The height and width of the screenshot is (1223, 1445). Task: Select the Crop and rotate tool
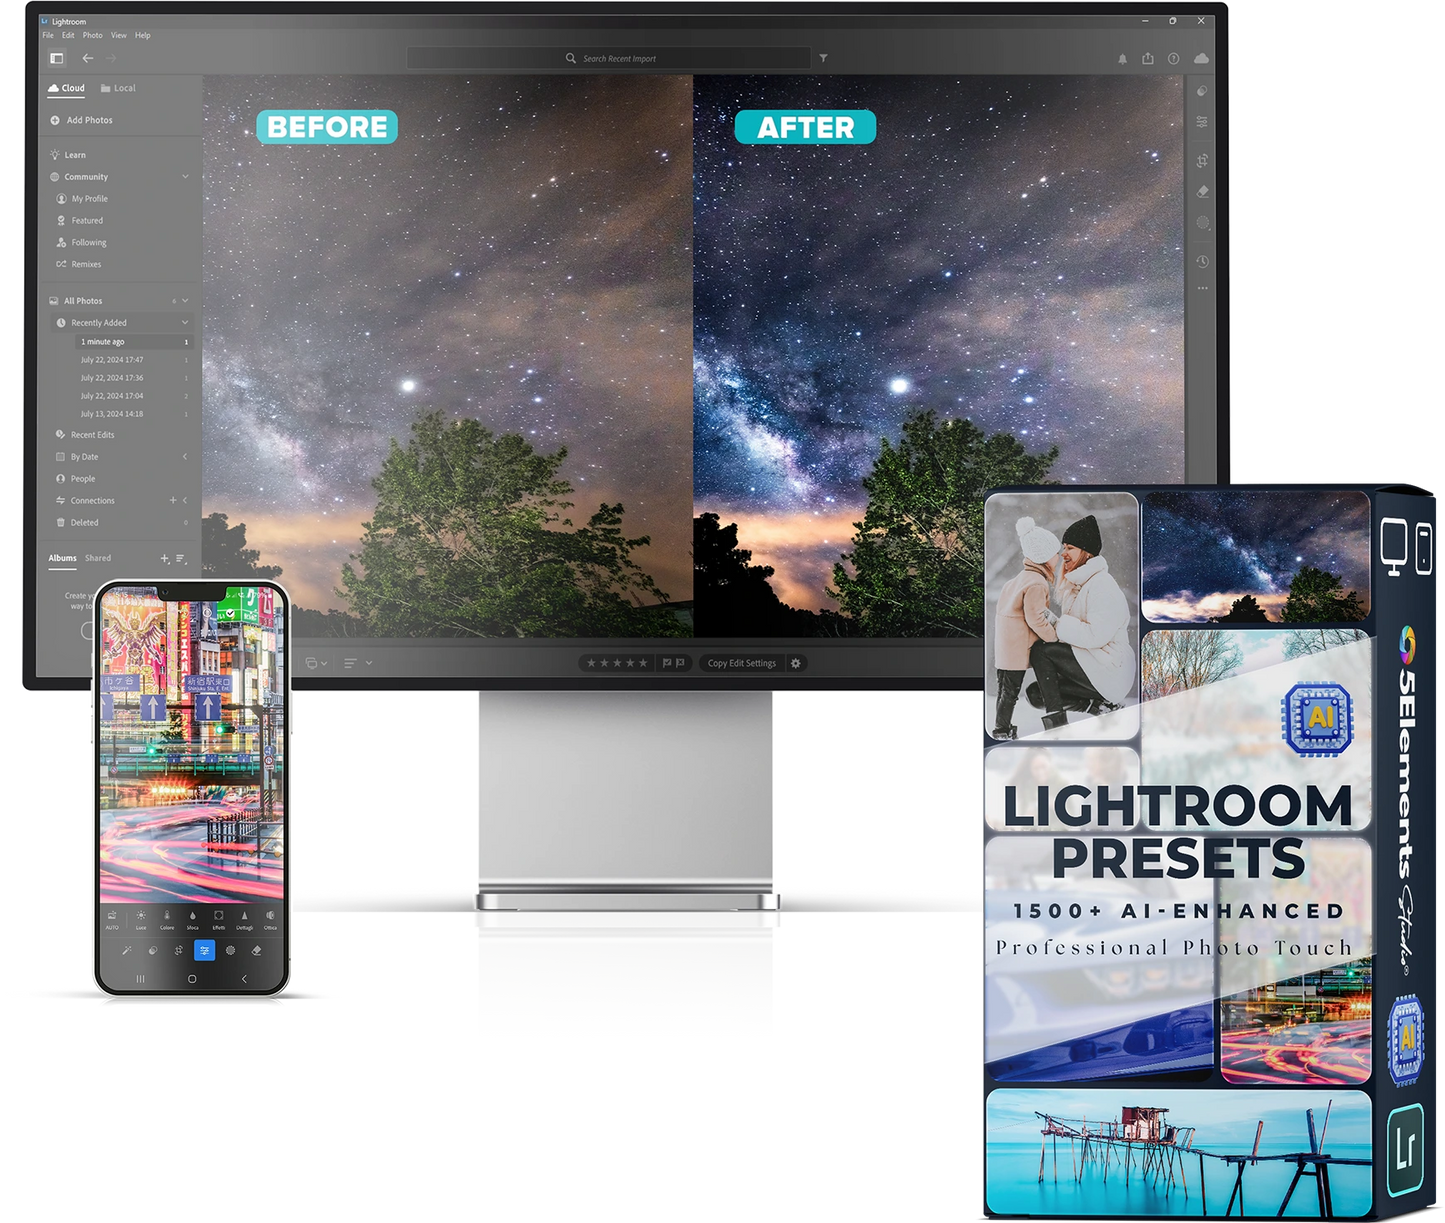click(1202, 160)
